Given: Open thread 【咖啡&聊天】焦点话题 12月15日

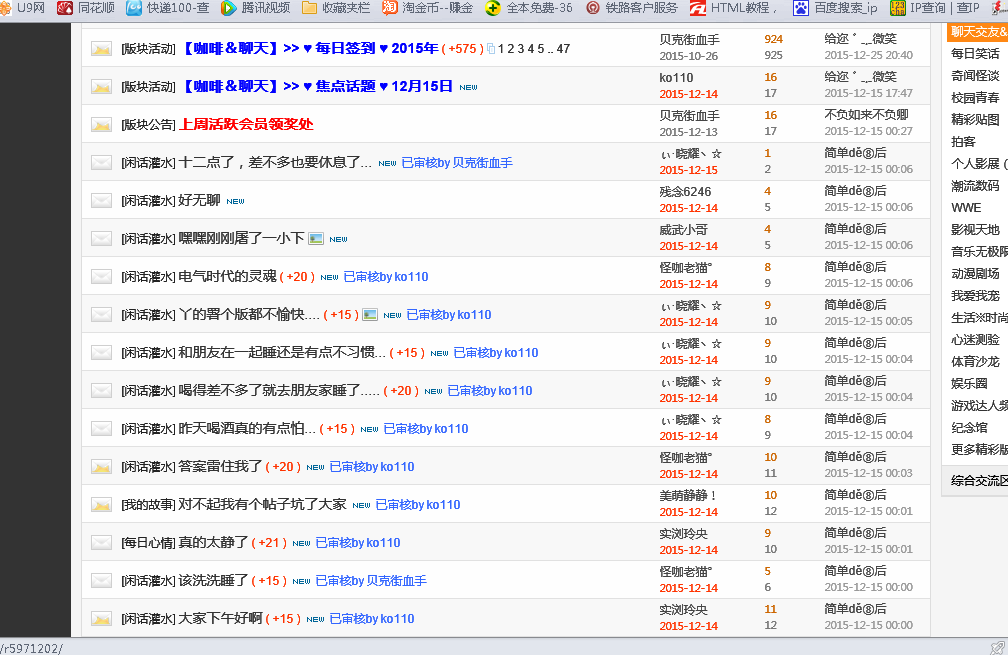Looking at the screenshot, I should [x=318, y=86].
